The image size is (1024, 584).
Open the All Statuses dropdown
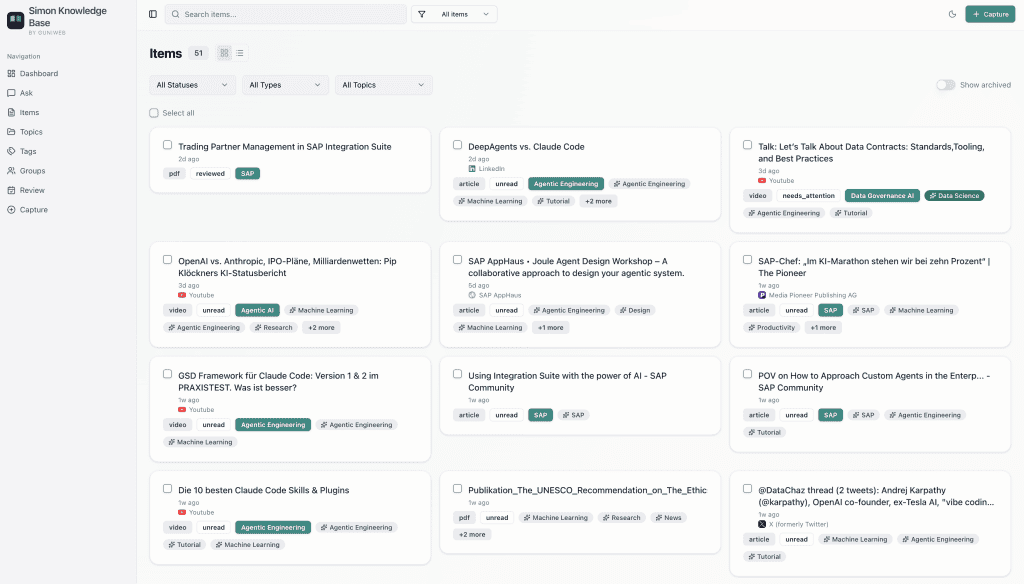pos(192,85)
